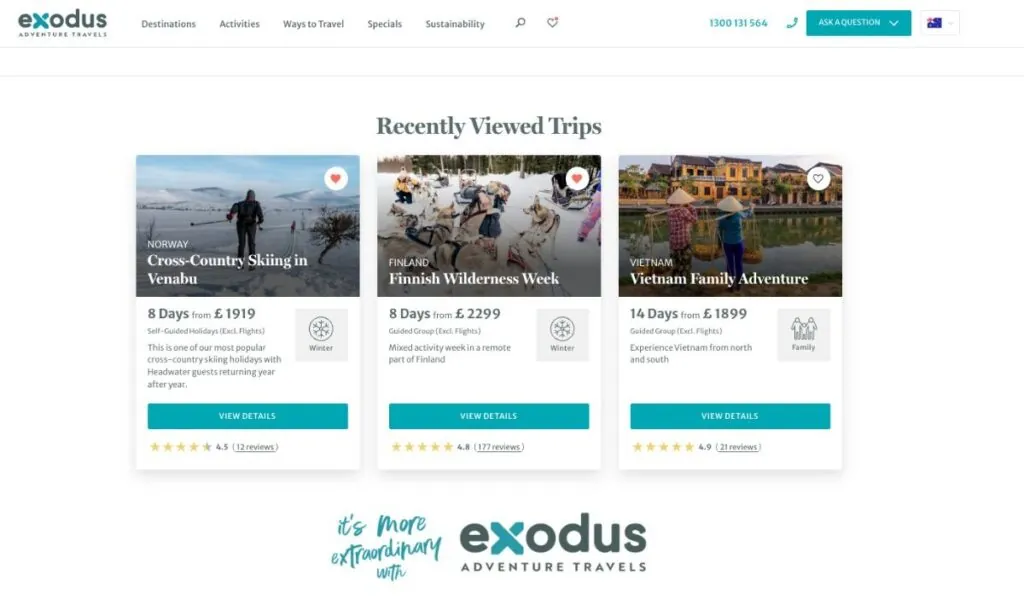Viewport: 1024px width, 610px height.
Task: Open the search magnifier icon
Action: coord(520,23)
